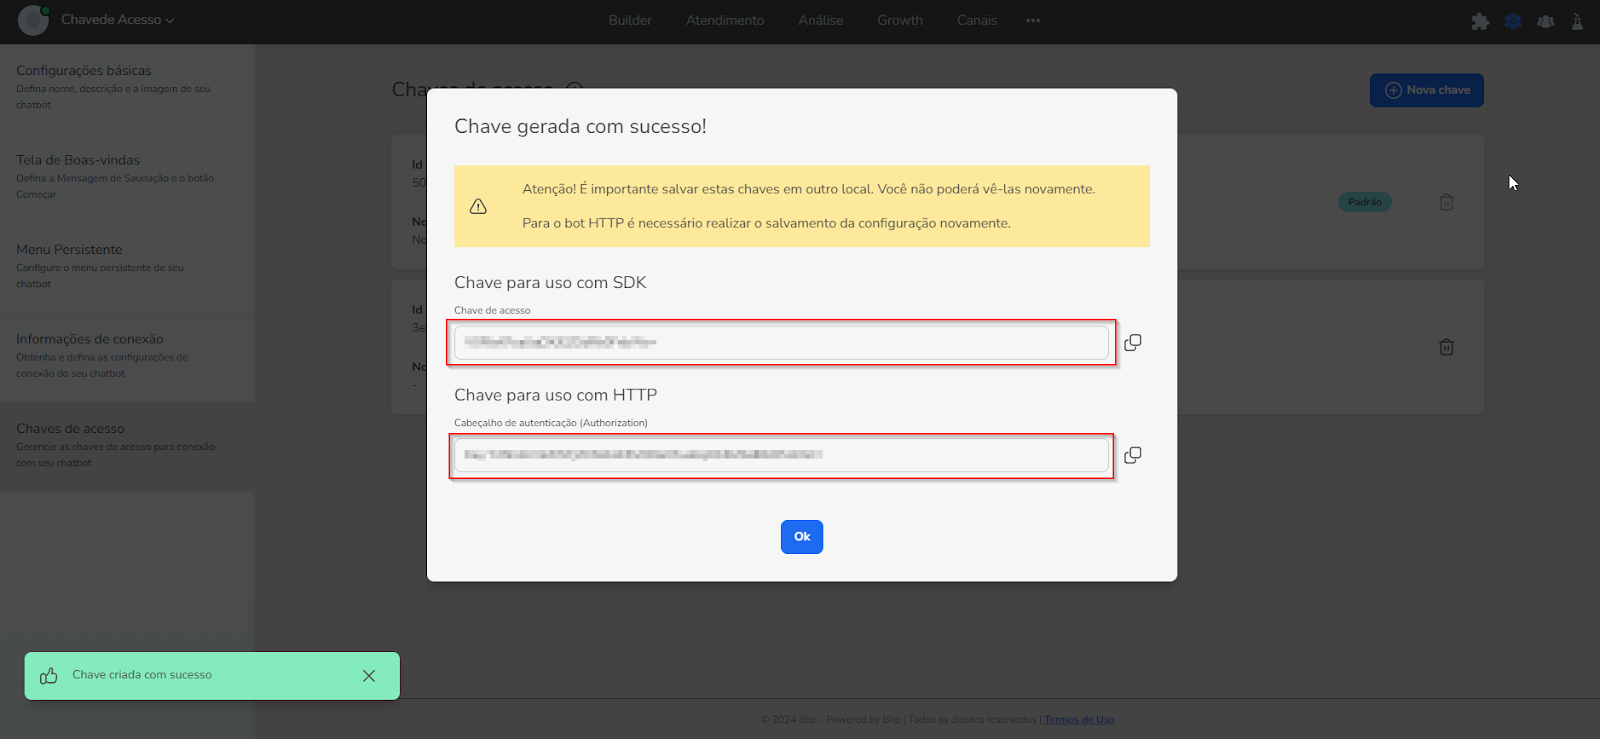Screen dimensions: 1600x739
Task: Delete the Padrão key with trash icon
Action: tap(1446, 202)
